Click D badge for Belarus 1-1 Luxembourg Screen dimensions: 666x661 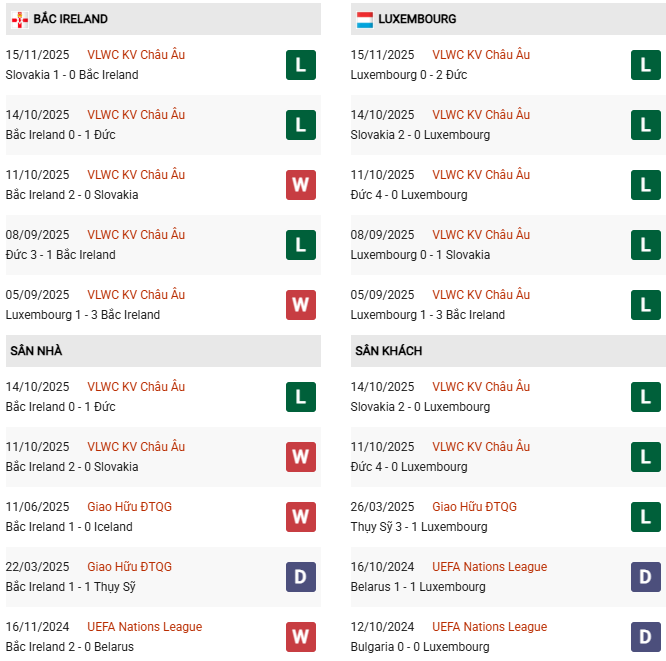click(646, 577)
